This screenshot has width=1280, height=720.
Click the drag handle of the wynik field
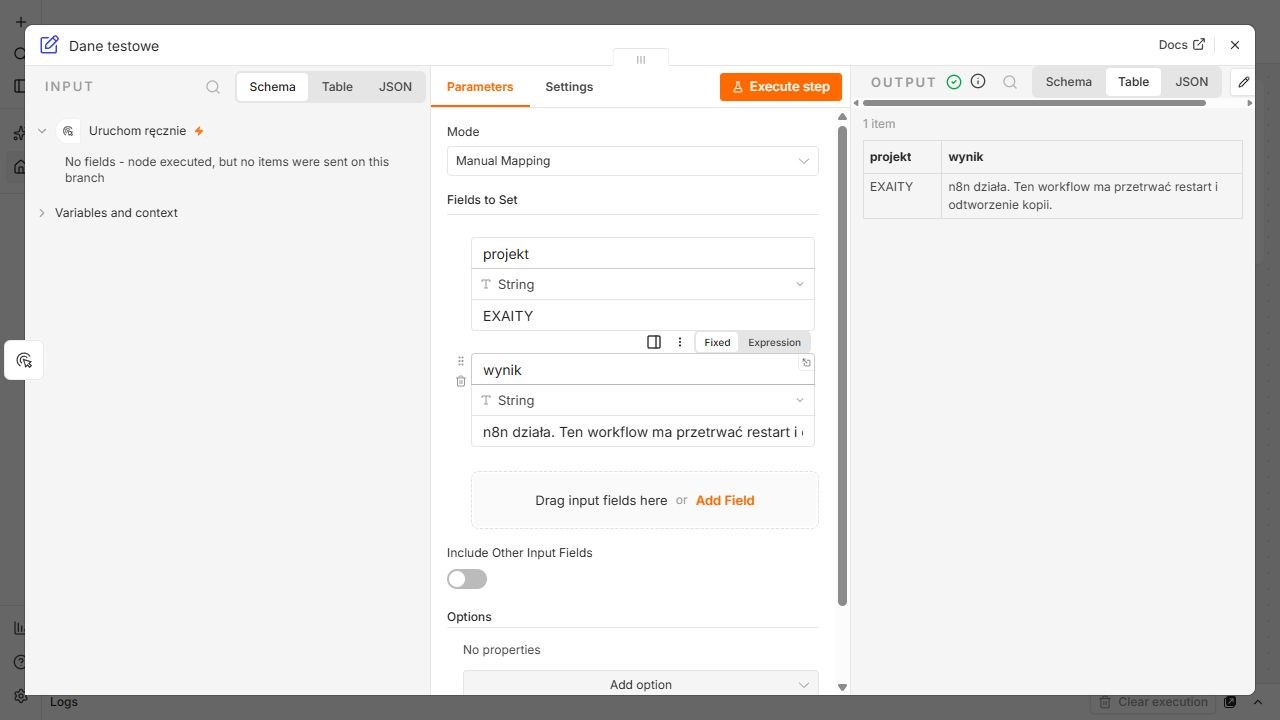[x=461, y=362]
